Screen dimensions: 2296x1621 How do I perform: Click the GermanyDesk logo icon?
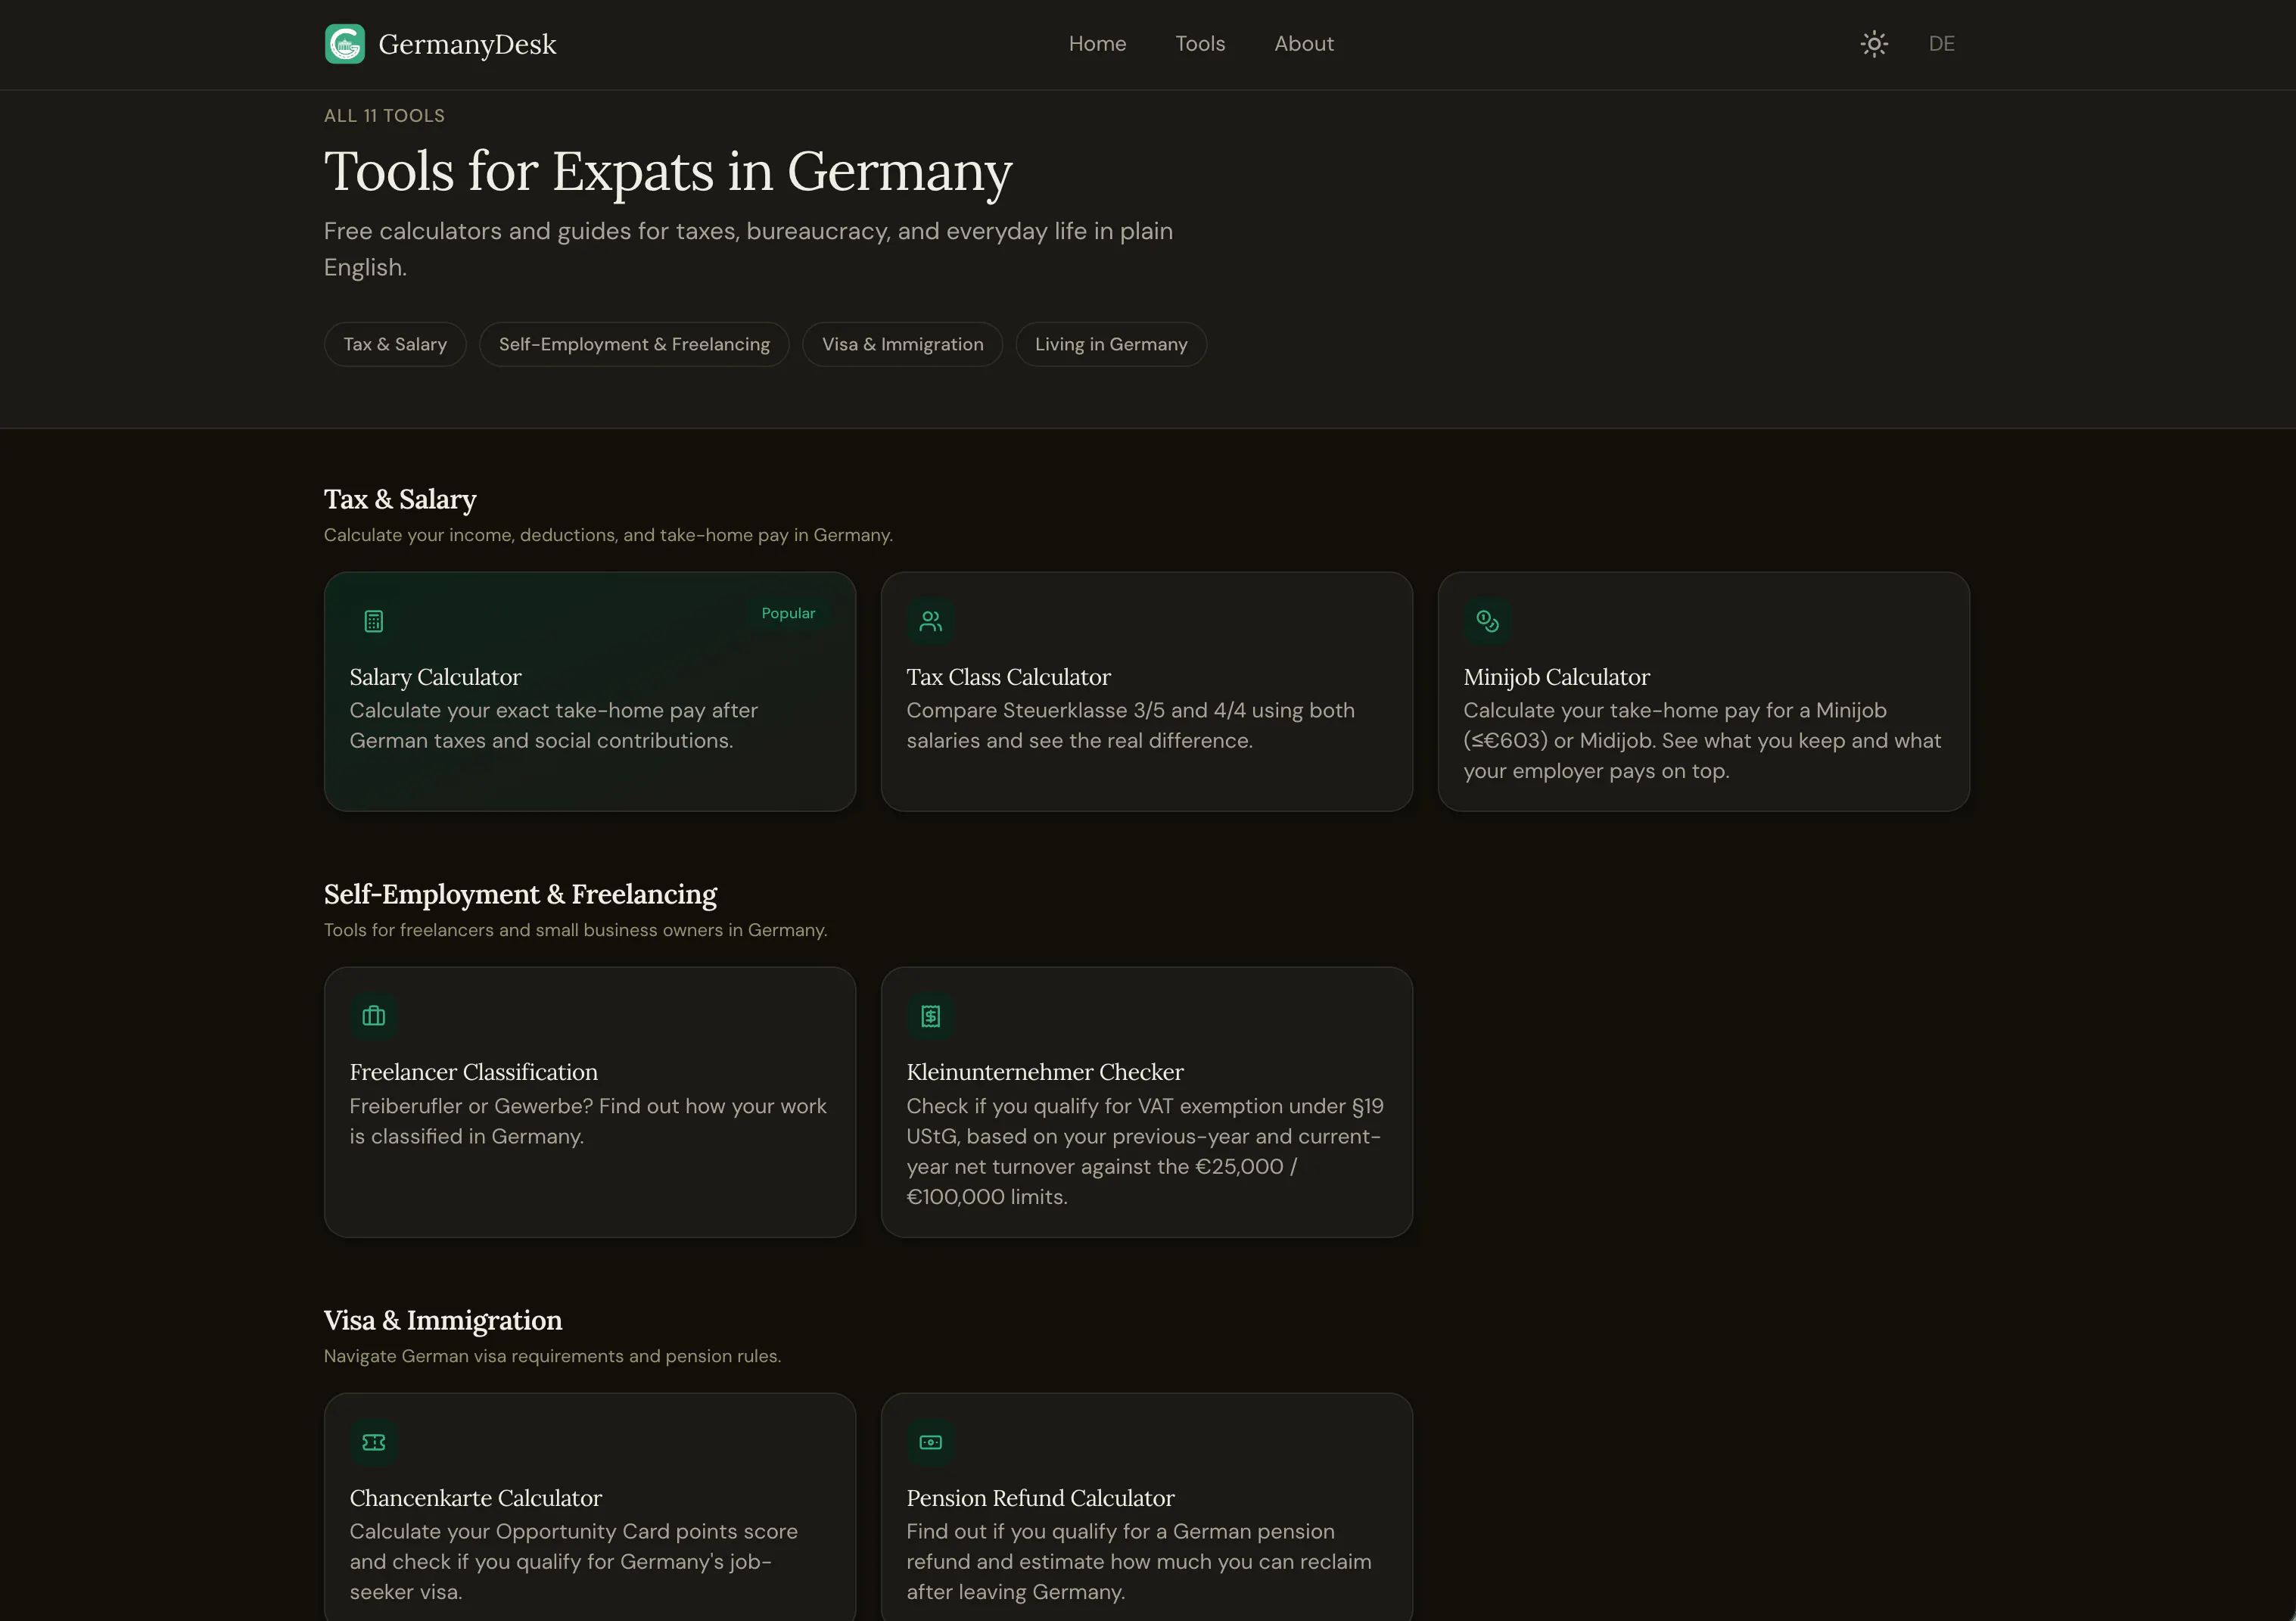click(345, 44)
